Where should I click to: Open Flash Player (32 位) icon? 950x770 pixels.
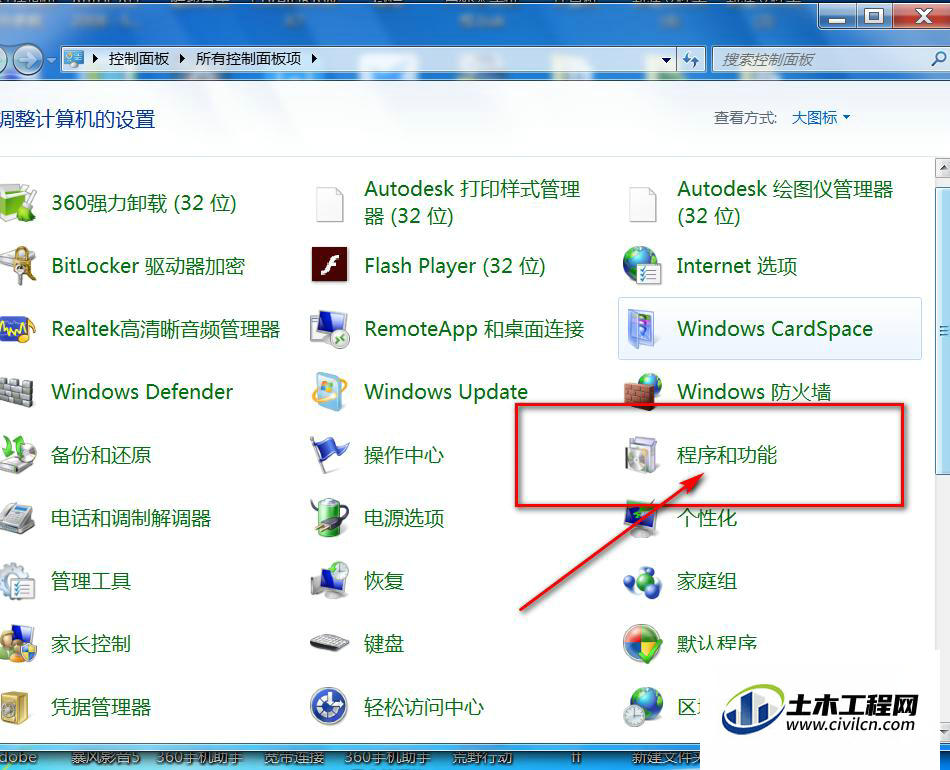[x=330, y=264]
